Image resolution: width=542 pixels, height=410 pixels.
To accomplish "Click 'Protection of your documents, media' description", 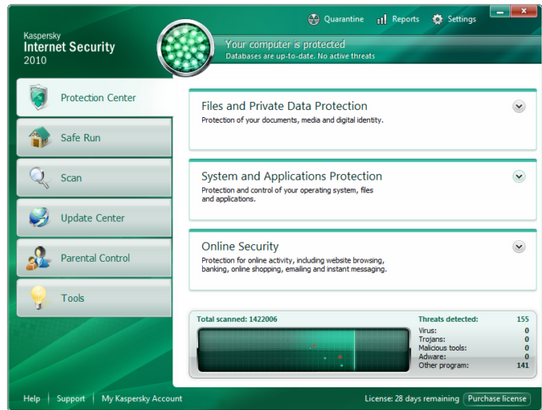I will click(x=292, y=120).
